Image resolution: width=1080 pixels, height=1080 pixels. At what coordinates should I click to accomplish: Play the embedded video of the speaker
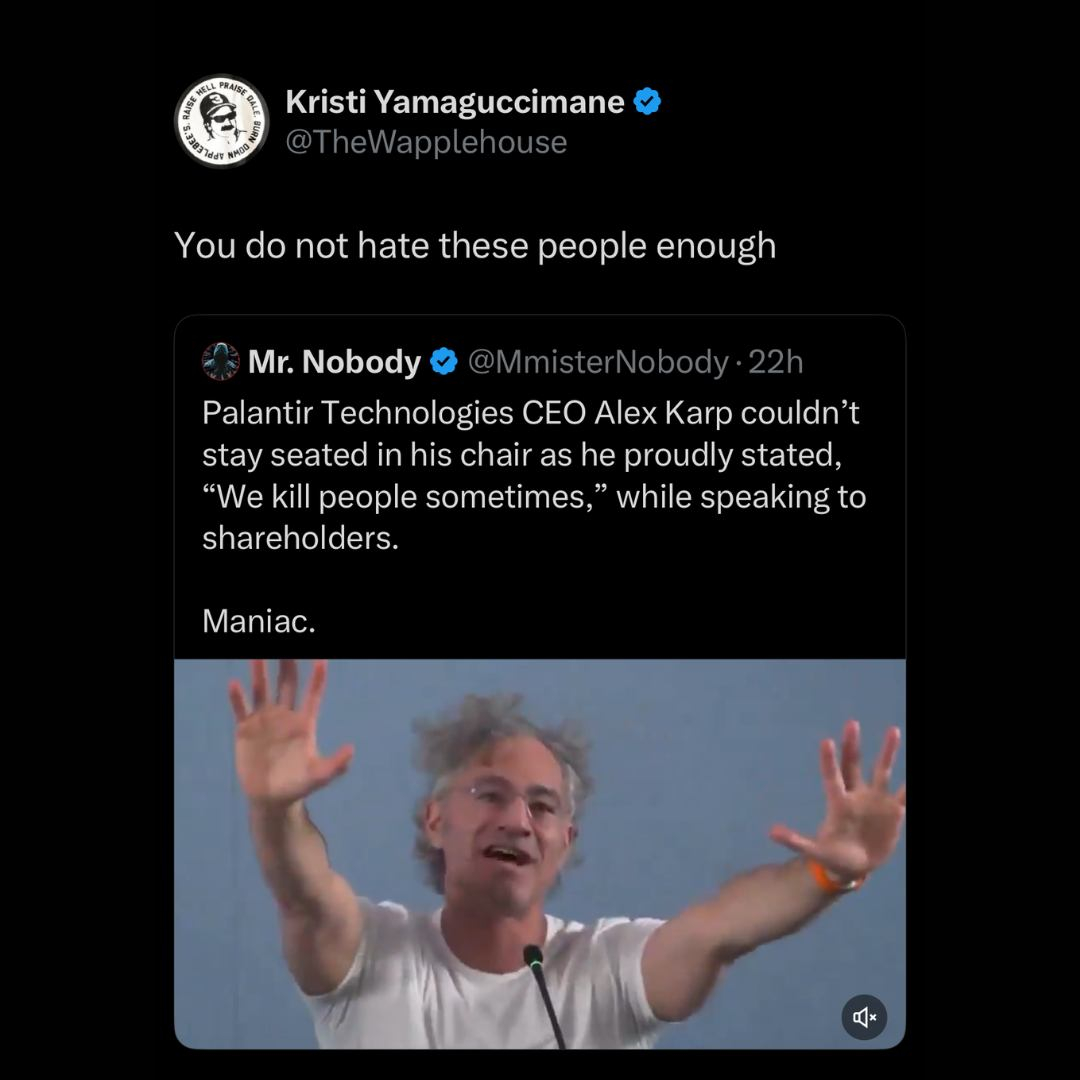pyautogui.click(x=540, y=853)
